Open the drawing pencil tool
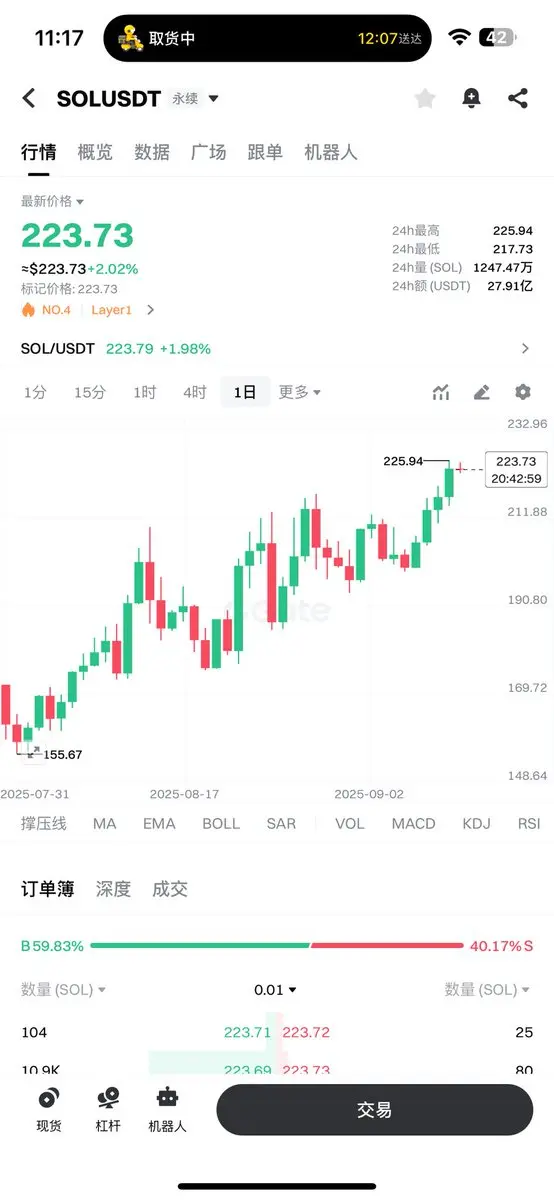Screen dimensions: 554x1200 (x=482, y=392)
